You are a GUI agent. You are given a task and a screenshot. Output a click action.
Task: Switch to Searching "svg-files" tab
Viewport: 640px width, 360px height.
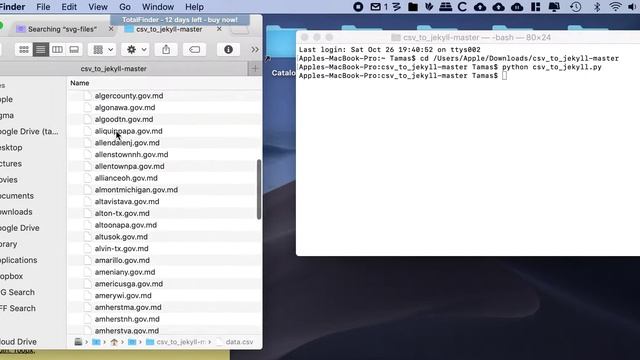point(62,29)
